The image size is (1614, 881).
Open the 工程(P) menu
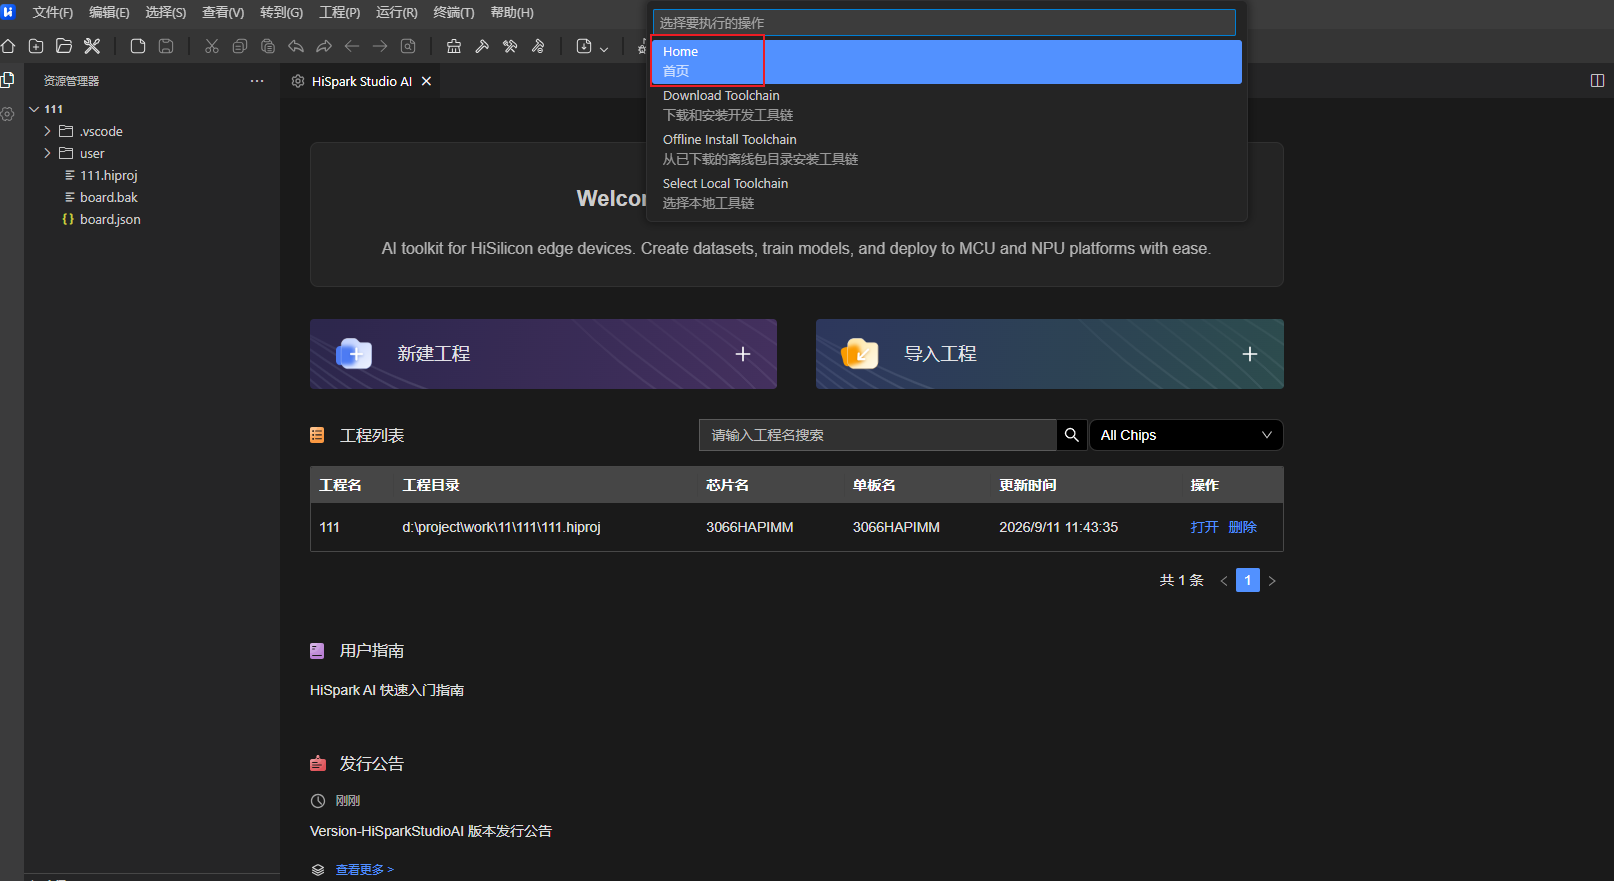point(340,13)
